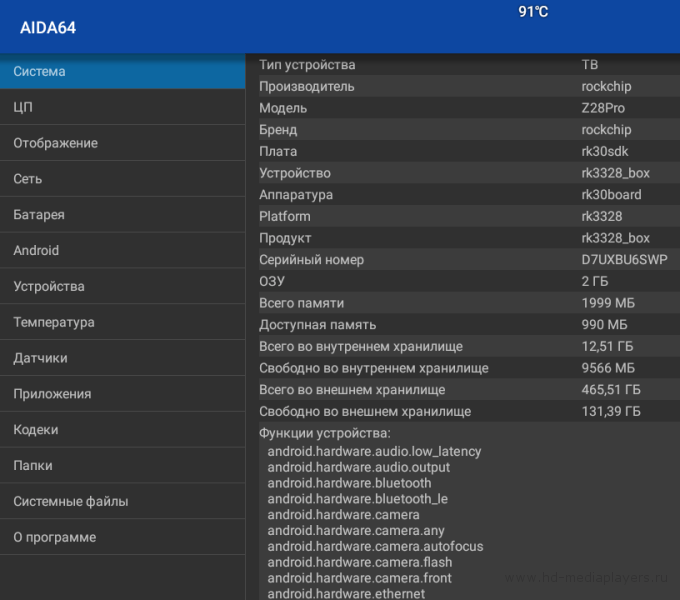Select the Продукт row label
680x600 pixels.
(285, 238)
